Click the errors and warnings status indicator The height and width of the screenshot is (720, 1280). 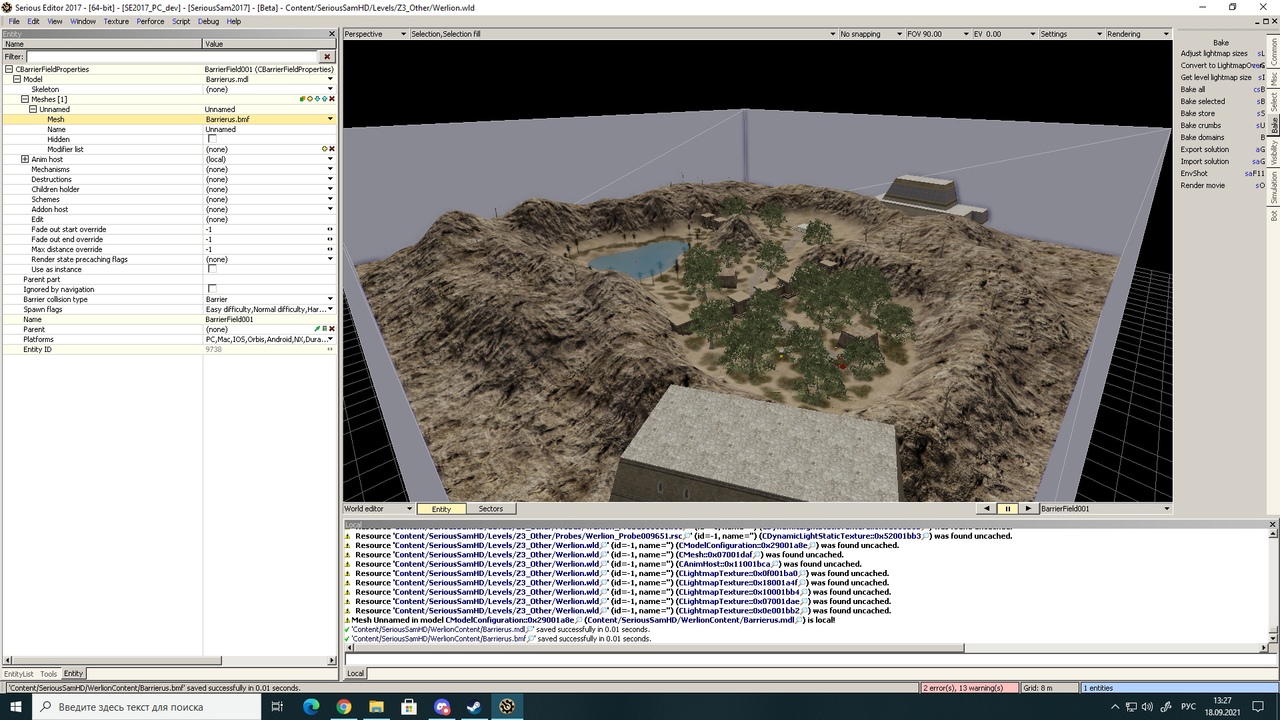click(x=968, y=688)
